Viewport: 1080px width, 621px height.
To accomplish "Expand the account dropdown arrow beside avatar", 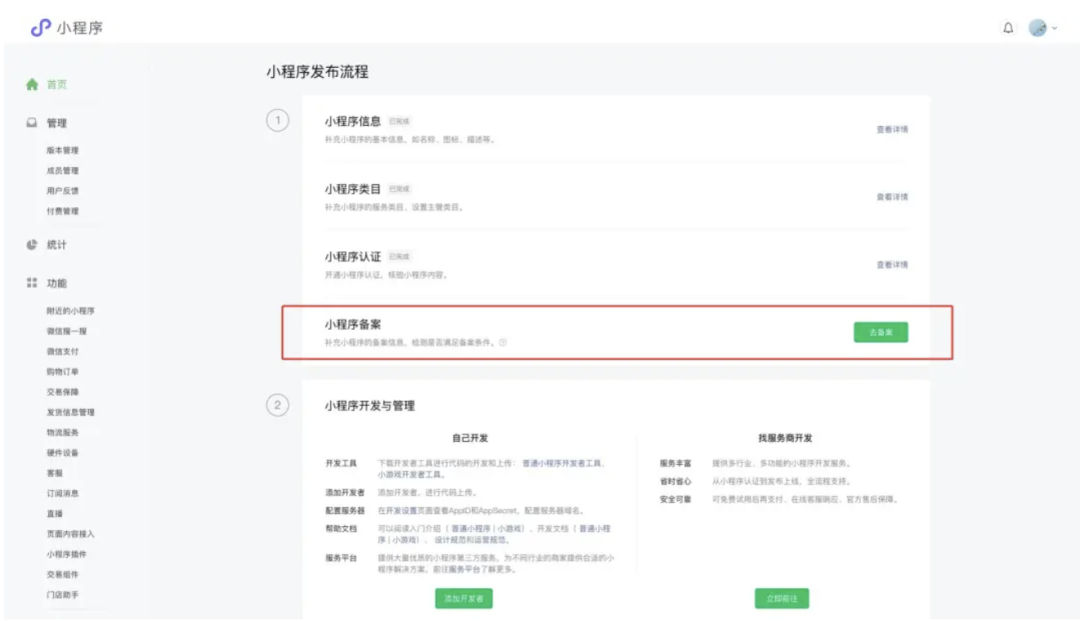I will pos(1055,27).
